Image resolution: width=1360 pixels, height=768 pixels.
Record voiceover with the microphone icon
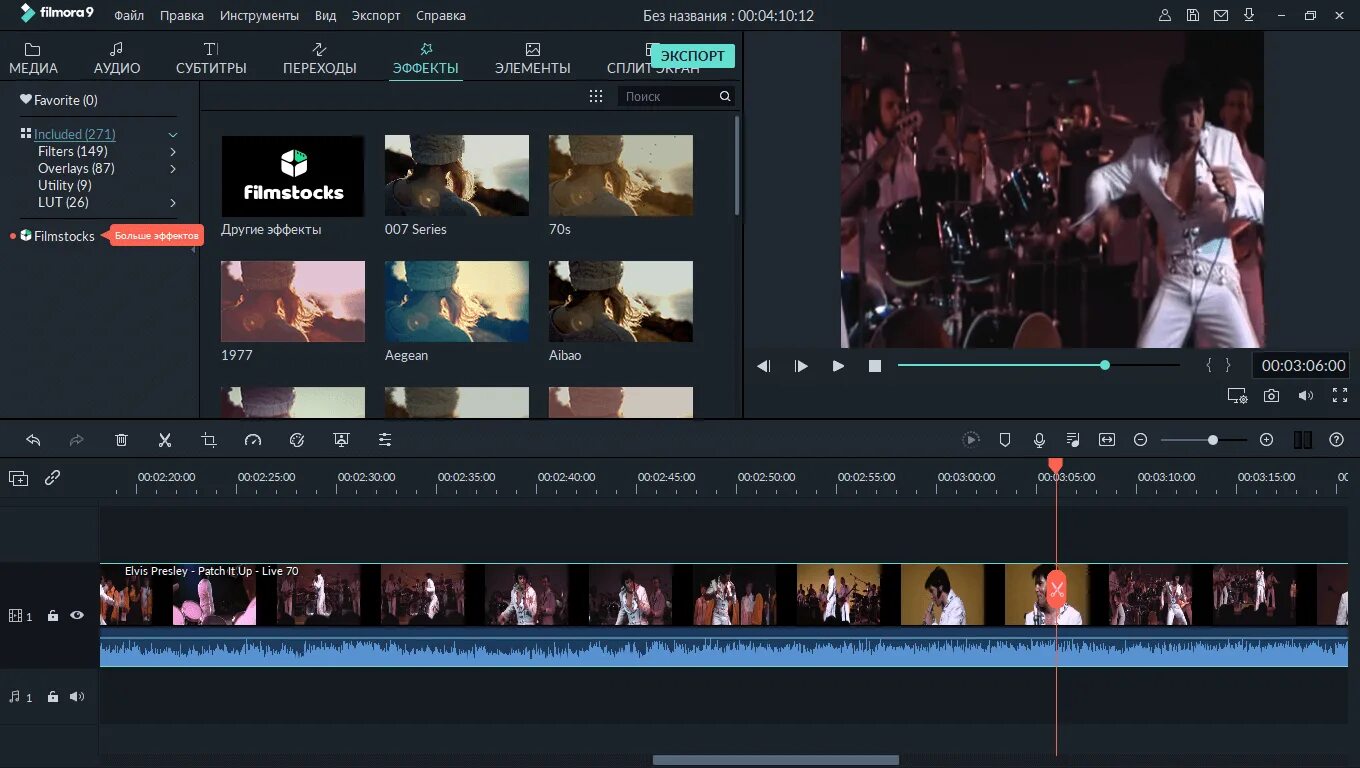pyautogui.click(x=1039, y=440)
